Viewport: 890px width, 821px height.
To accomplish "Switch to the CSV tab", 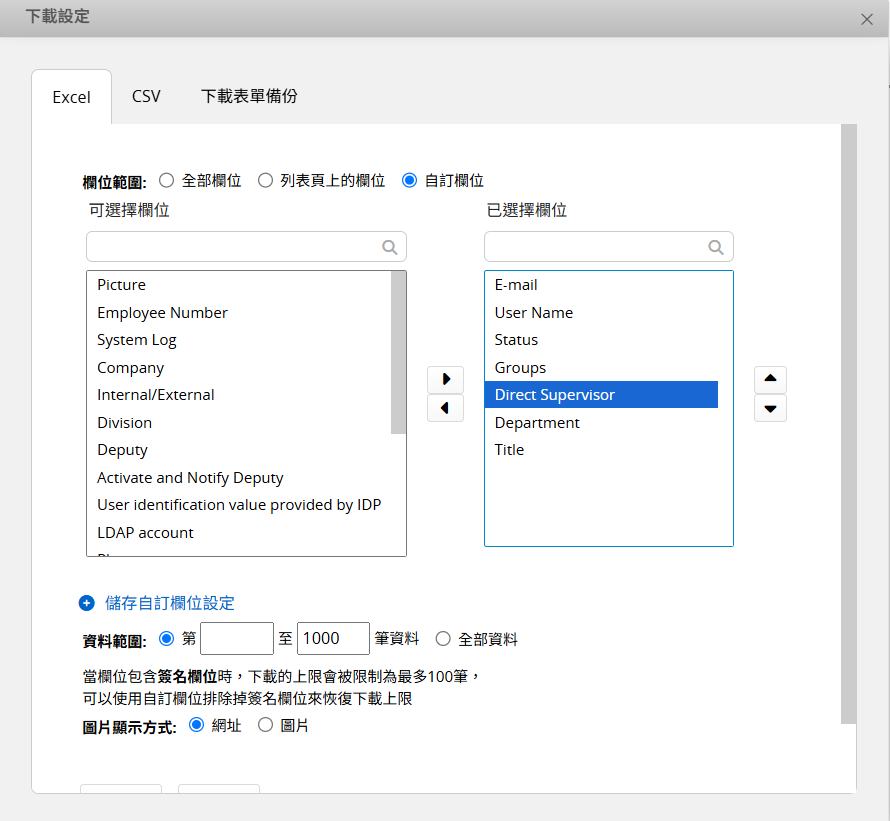I will click(146, 97).
